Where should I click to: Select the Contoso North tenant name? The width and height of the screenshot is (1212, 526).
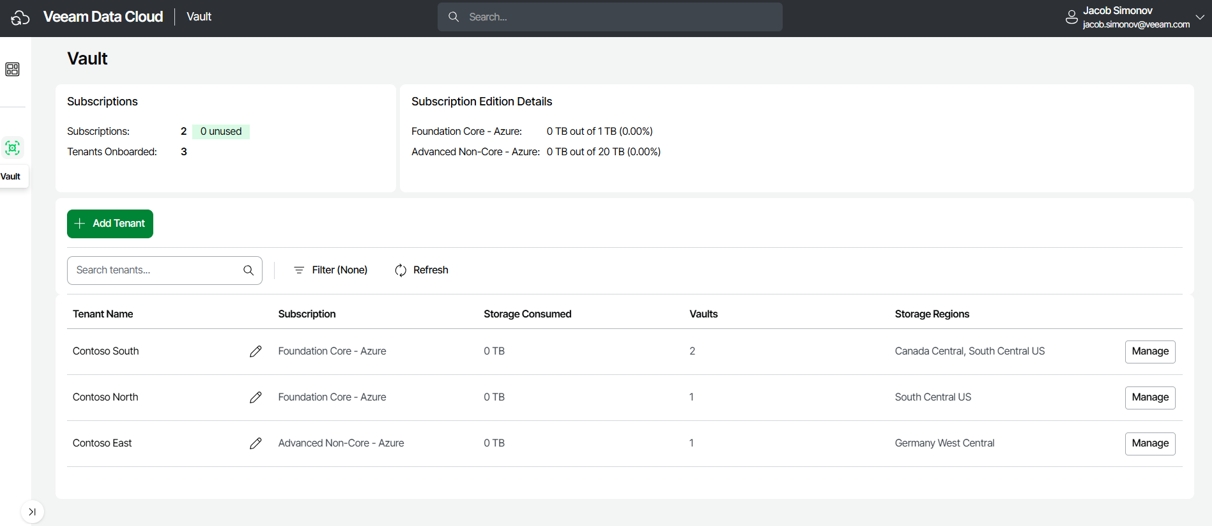pyautogui.click(x=105, y=397)
